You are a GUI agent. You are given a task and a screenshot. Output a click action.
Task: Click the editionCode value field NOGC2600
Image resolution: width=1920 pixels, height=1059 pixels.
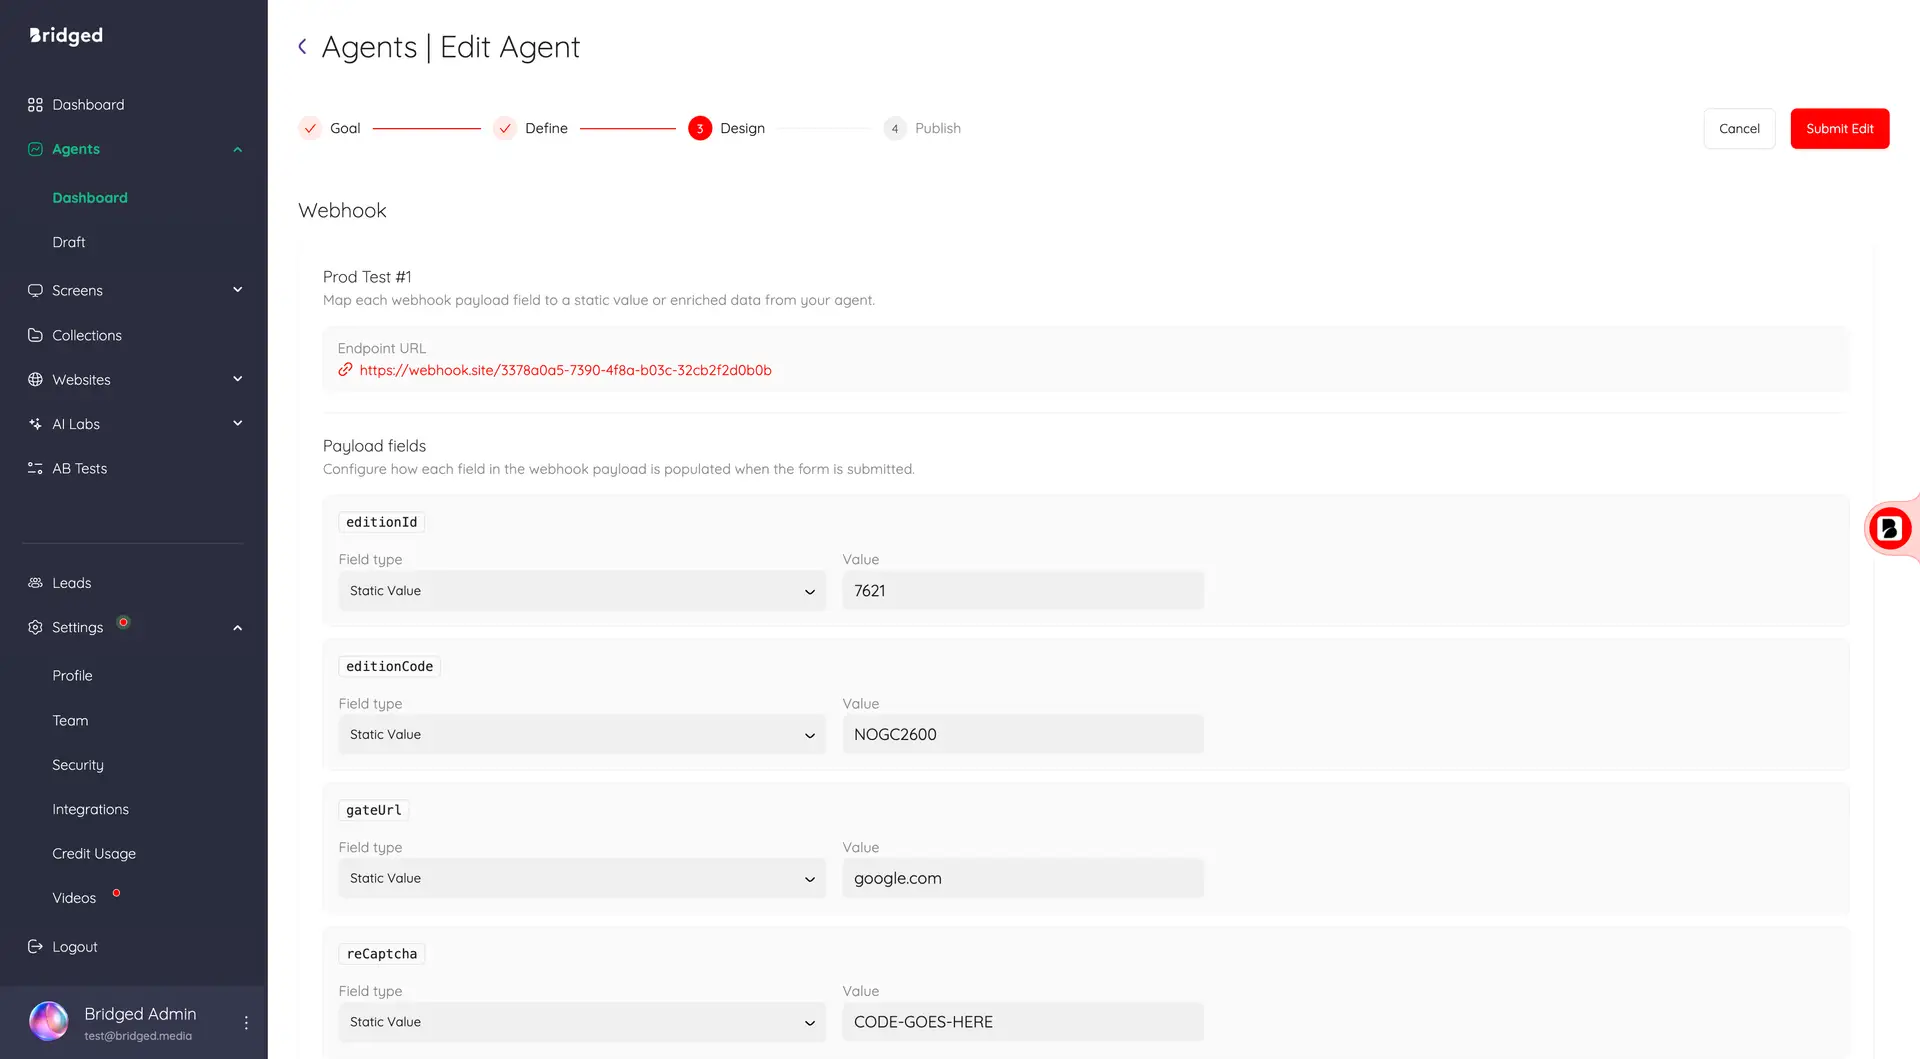click(x=1023, y=735)
